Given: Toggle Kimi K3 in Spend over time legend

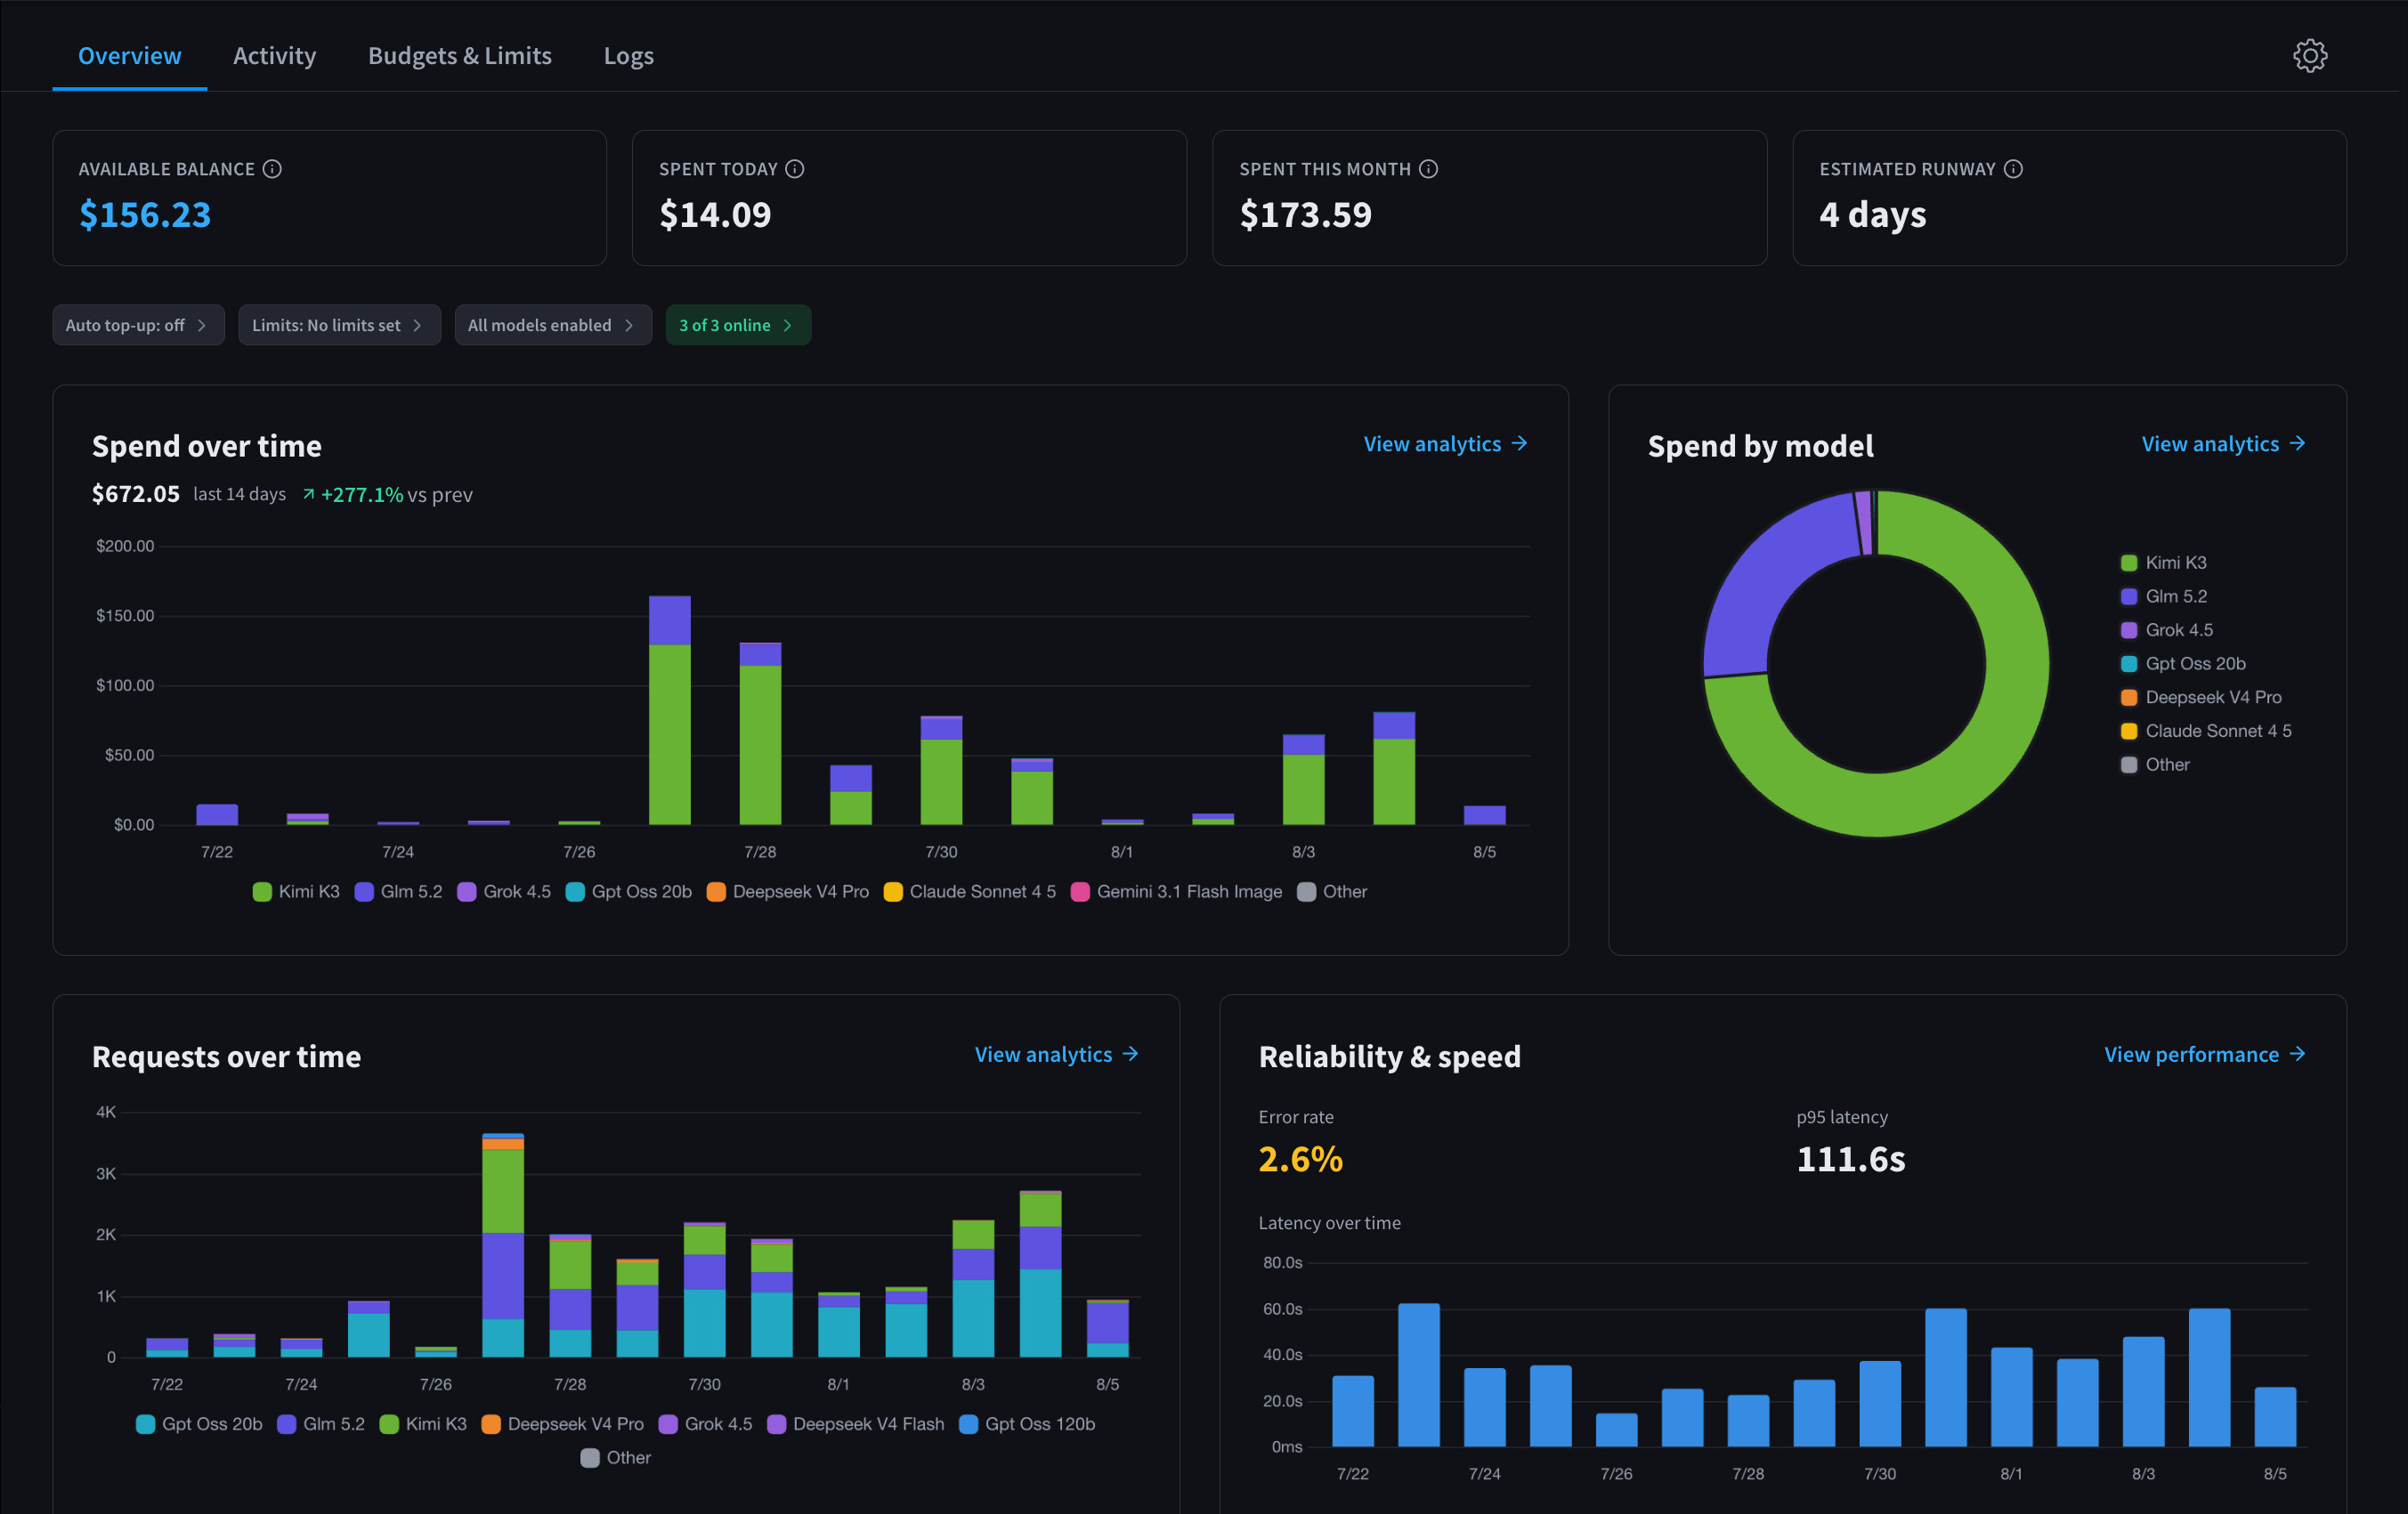Looking at the screenshot, I should [x=297, y=891].
